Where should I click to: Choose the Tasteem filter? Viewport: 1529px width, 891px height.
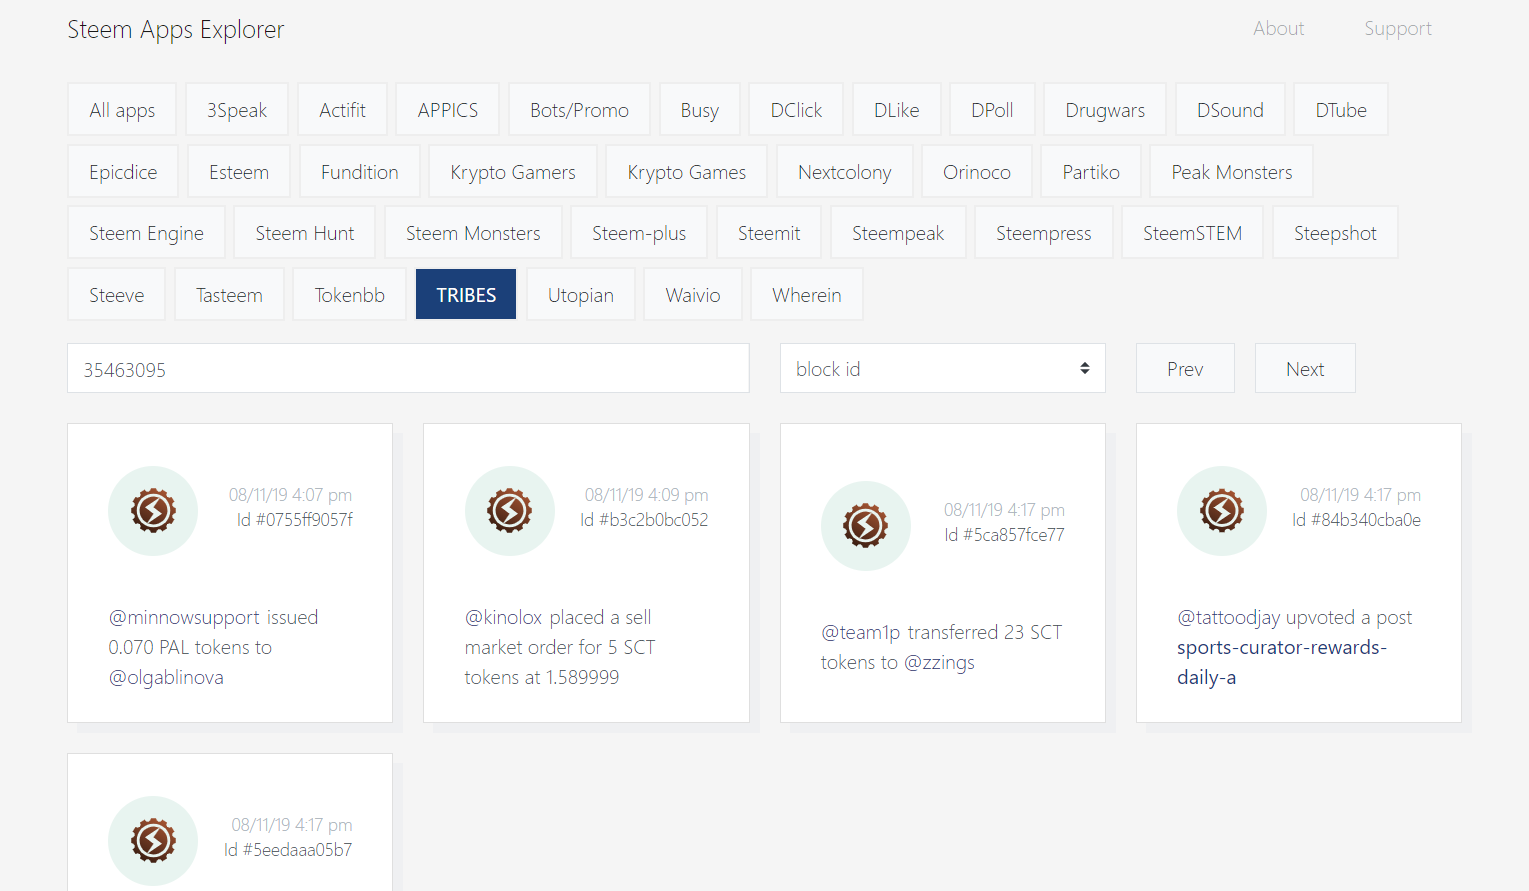(x=229, y=295)
